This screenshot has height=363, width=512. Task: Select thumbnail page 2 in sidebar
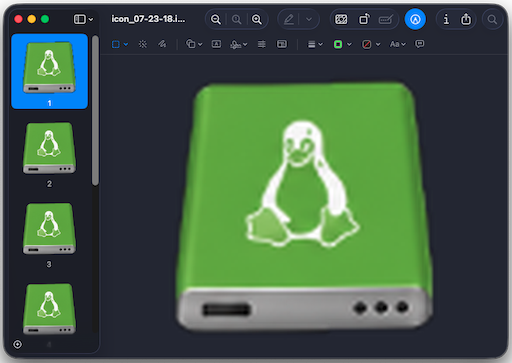[49, 148]
